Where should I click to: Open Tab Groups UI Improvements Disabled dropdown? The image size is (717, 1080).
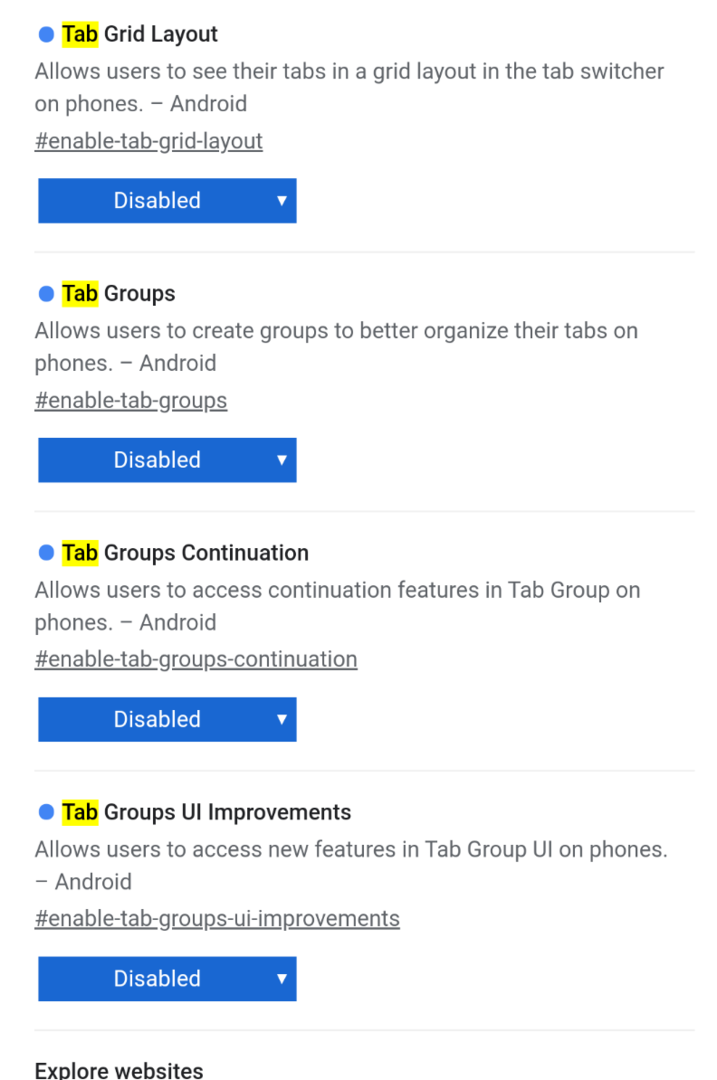(x=167, y=979)
